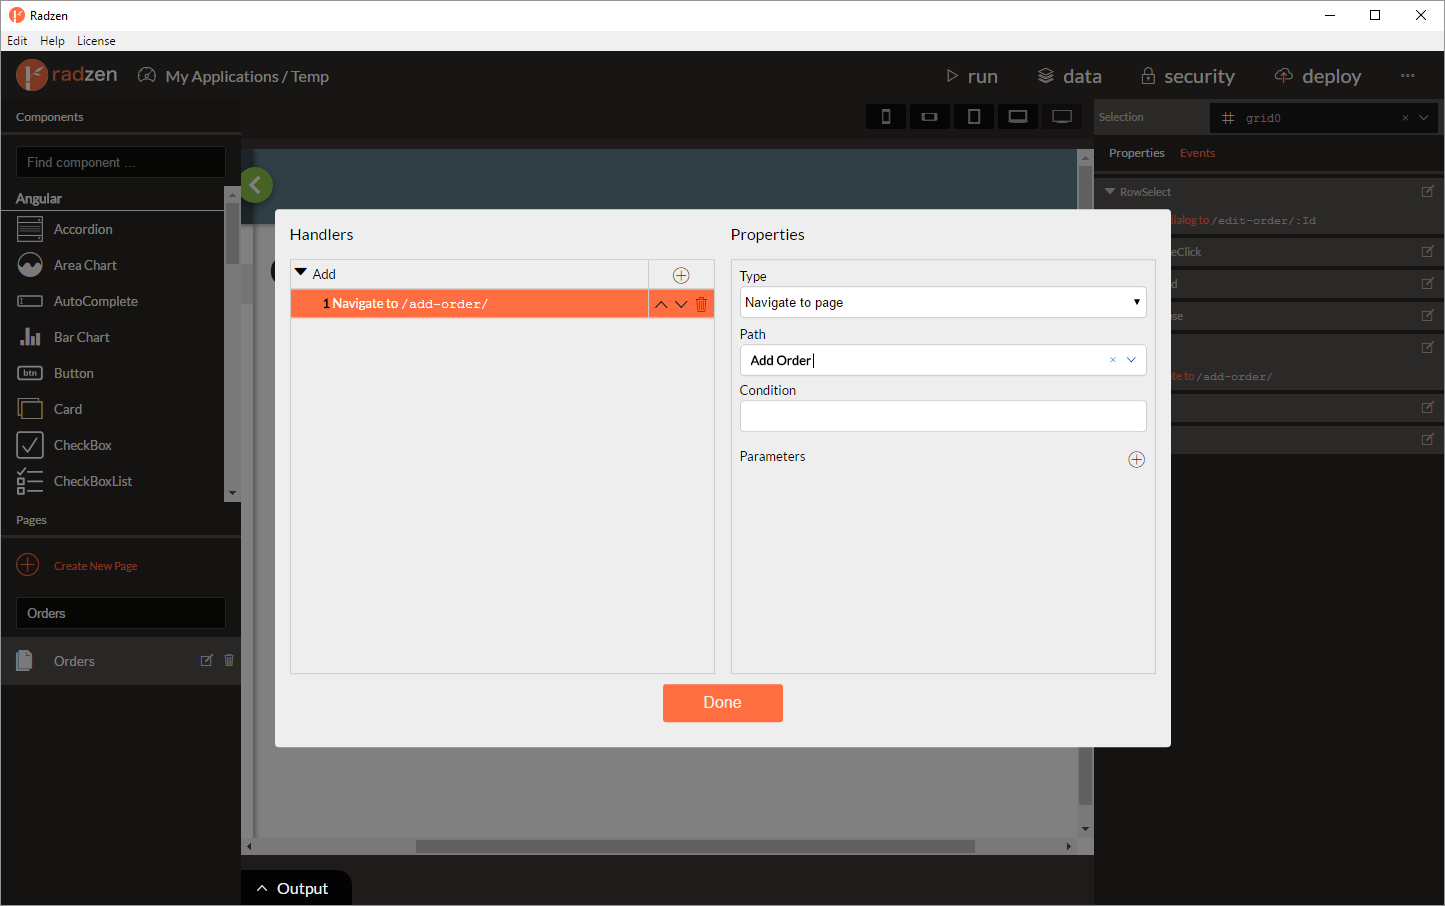
Task: Open the Help menu
Action: pos(52,41)
